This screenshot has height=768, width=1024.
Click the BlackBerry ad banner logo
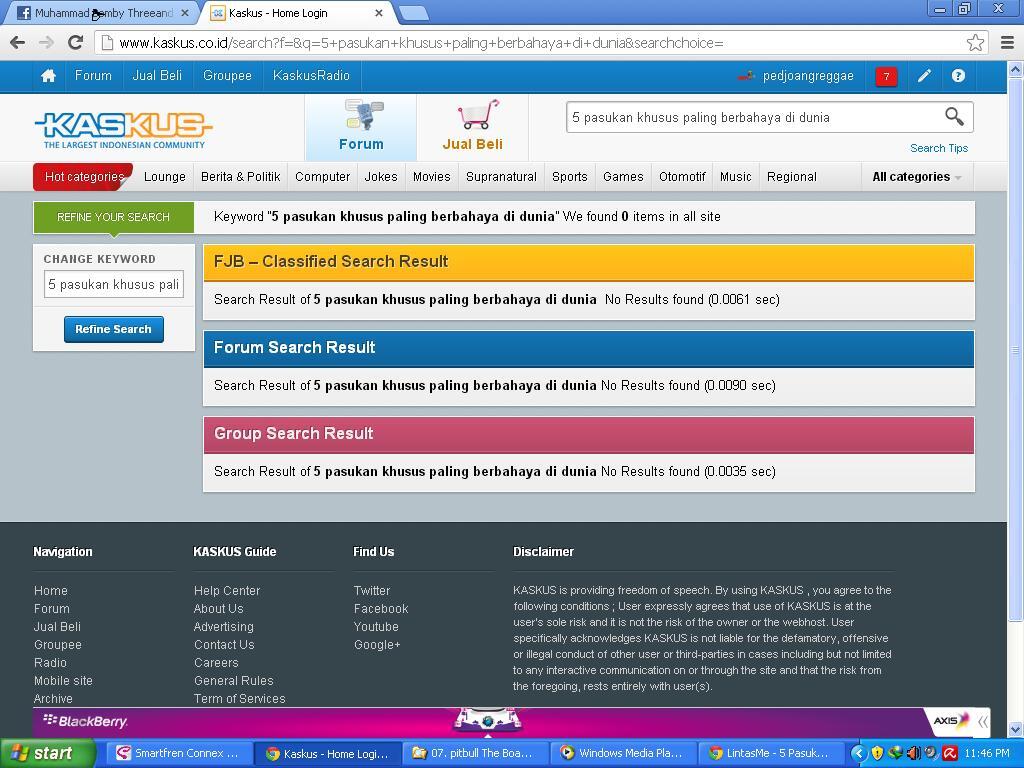coord(86,721)
